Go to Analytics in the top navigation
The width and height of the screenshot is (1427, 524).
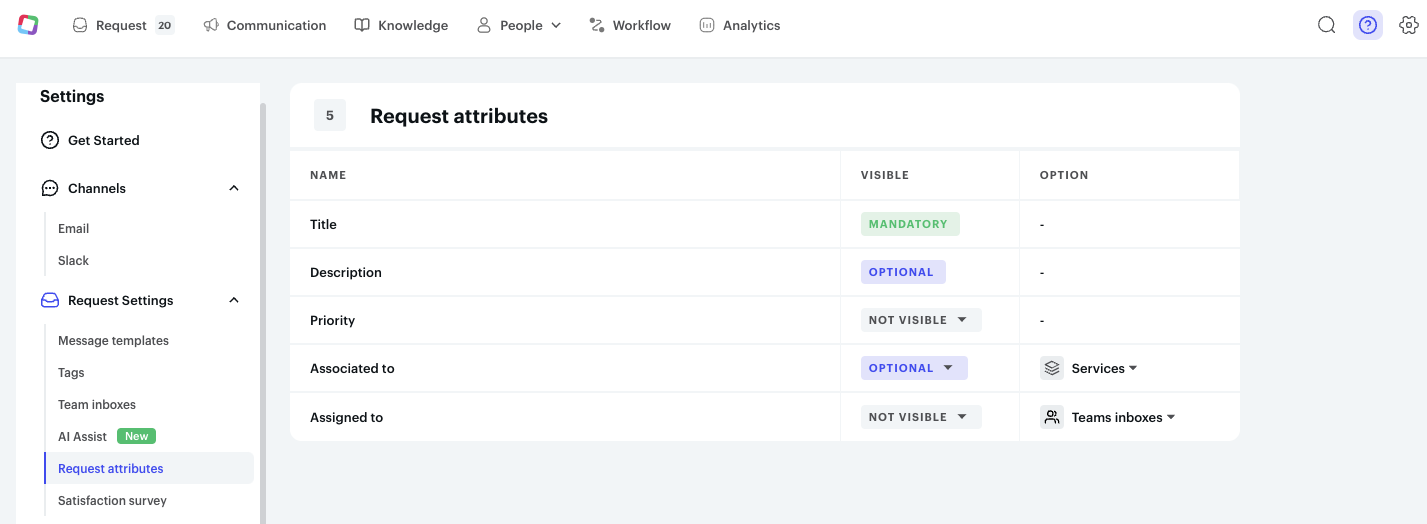click(x=740, y=25)
